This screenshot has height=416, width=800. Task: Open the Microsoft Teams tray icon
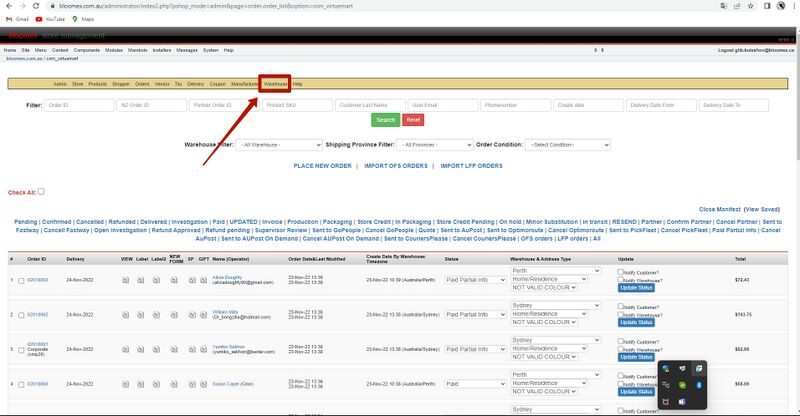point(682,402)
